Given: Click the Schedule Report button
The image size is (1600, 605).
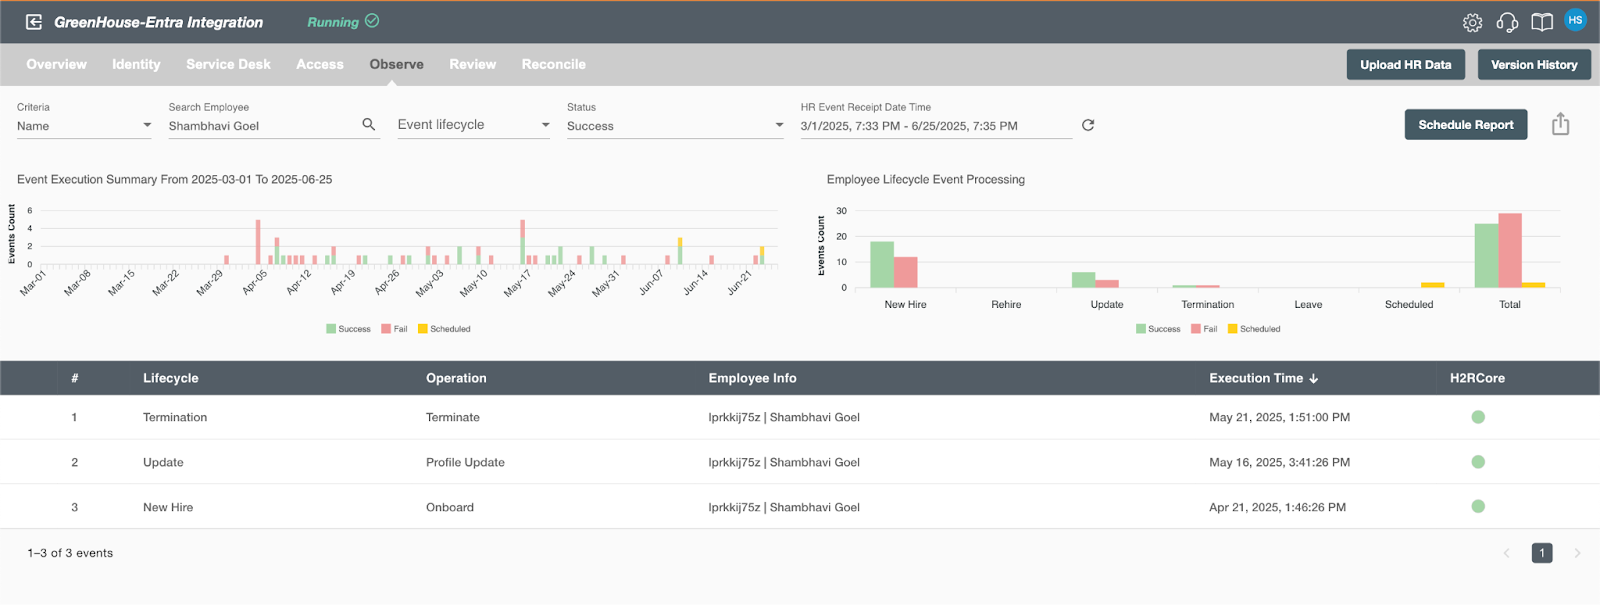Looking at the screenshot, I should 1466,125.
